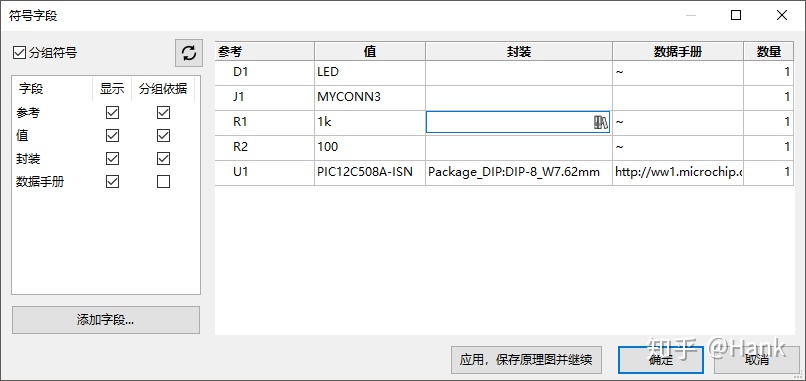Viewport: 806px width, 381px height.
Task: Click the empty footprint cell for R2
Action: (519, 147)
